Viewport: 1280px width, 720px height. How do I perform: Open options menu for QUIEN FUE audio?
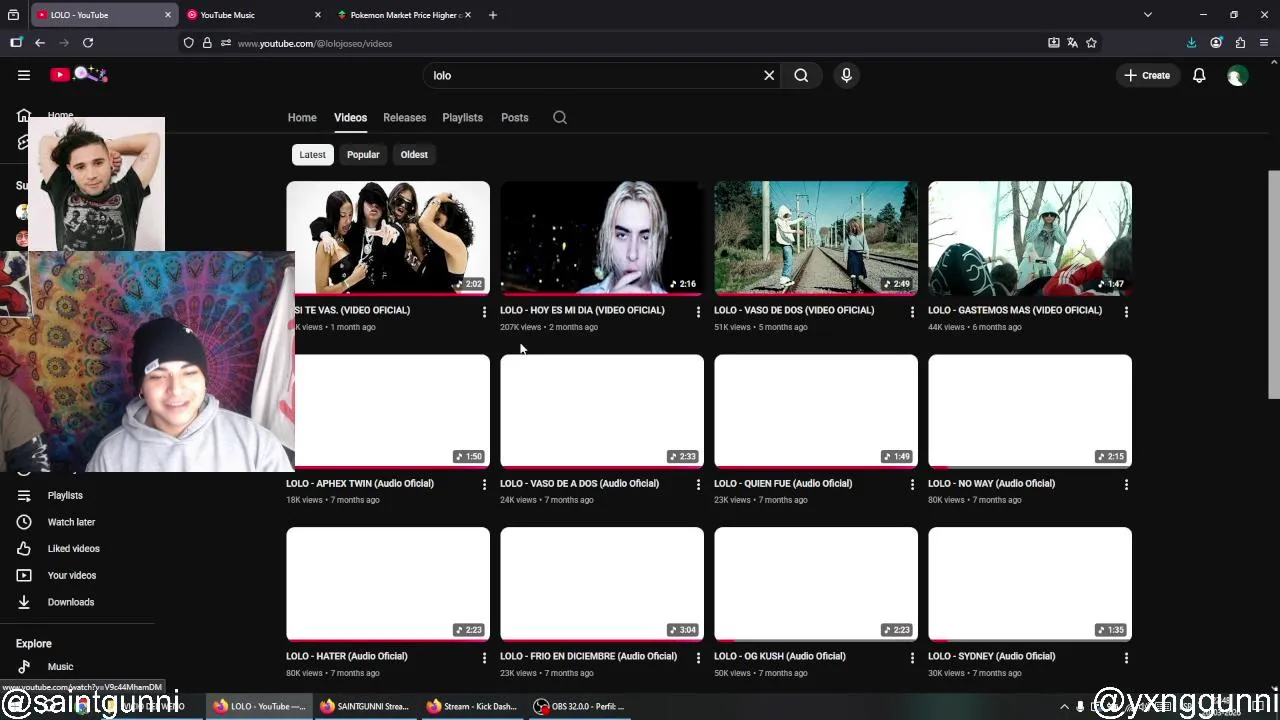coord(912,485)
